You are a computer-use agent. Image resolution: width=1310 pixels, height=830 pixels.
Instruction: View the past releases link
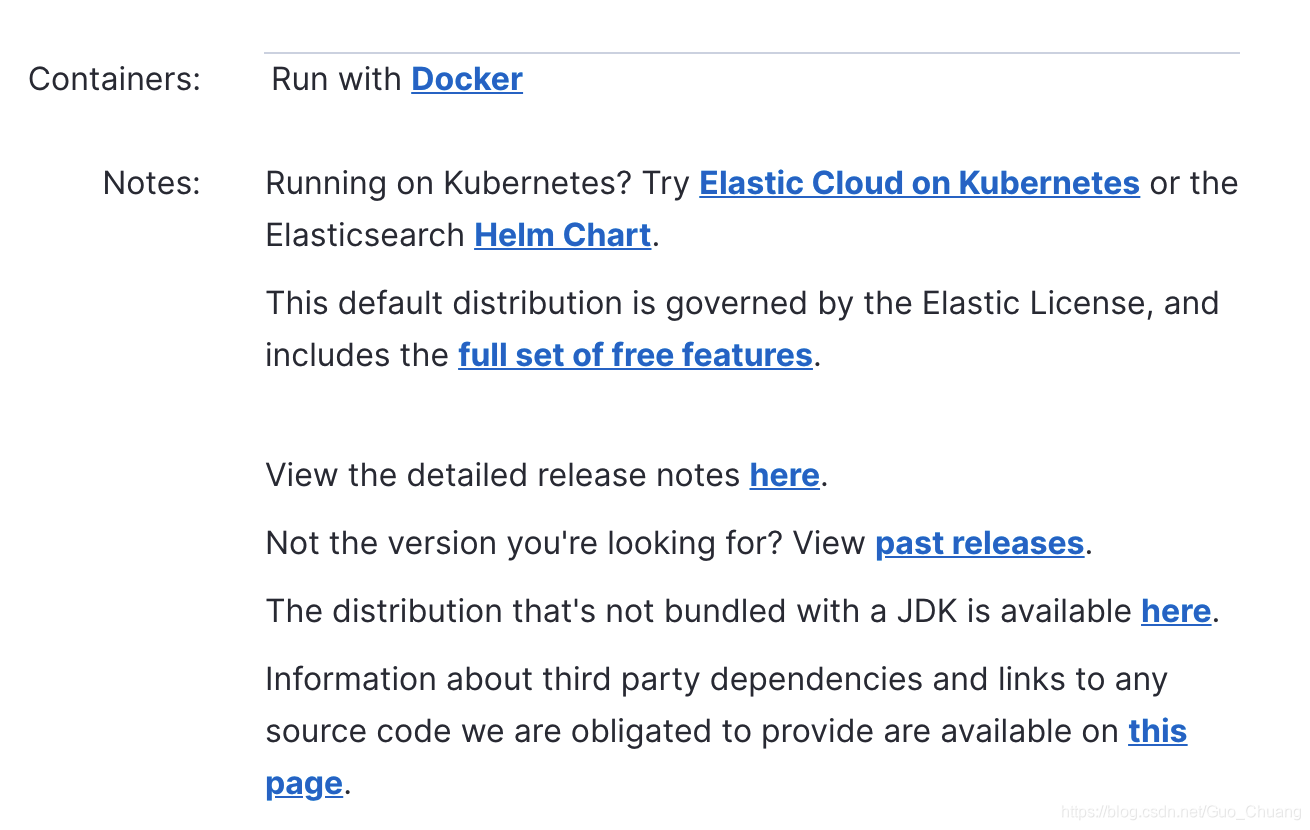(x=980, y=543)
